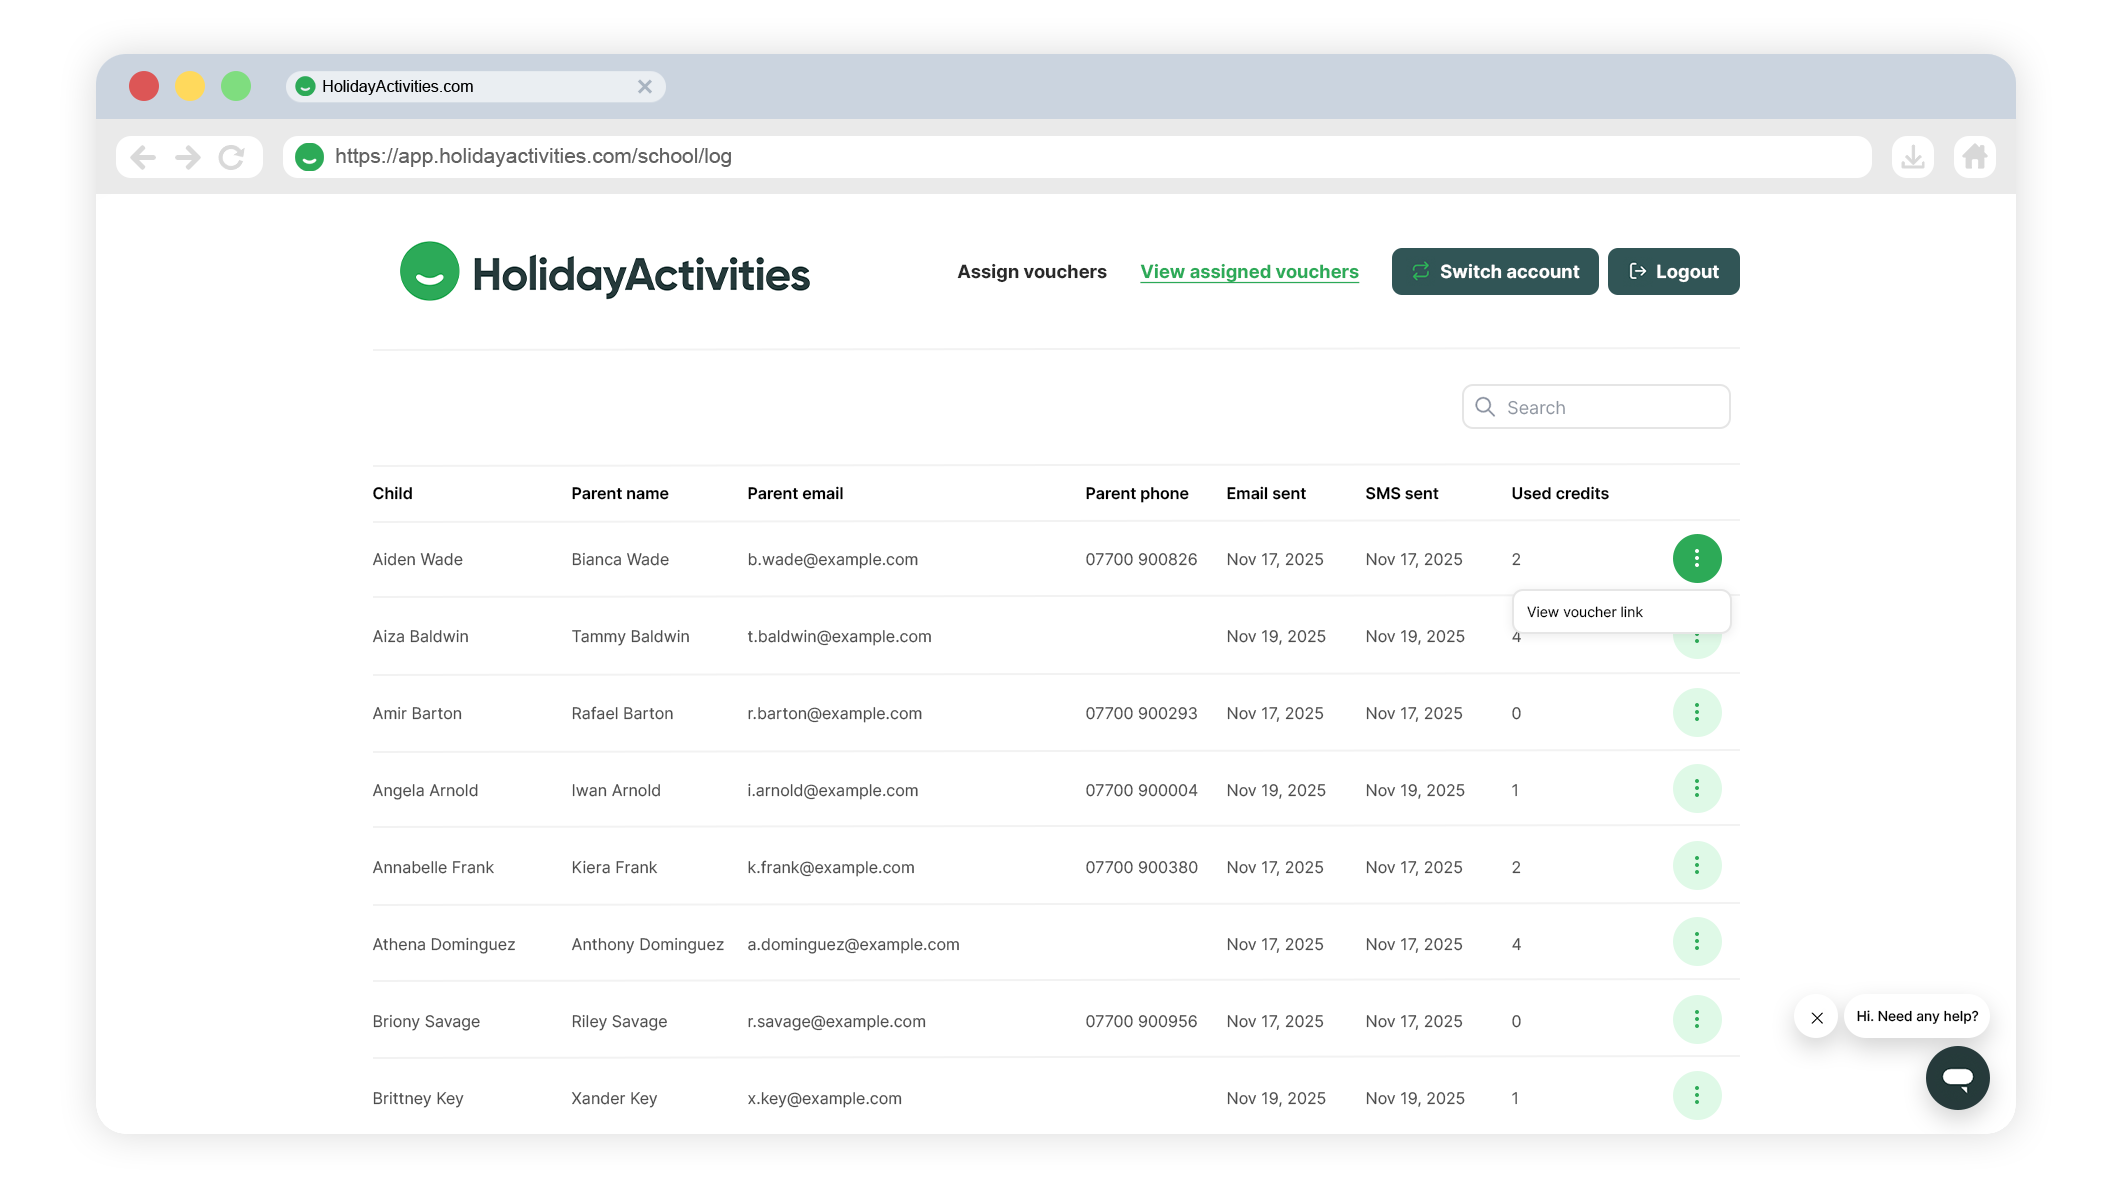Click the browser forward arrow icon
This screenshot has height=1188, width=2112.
coord(188,157)
